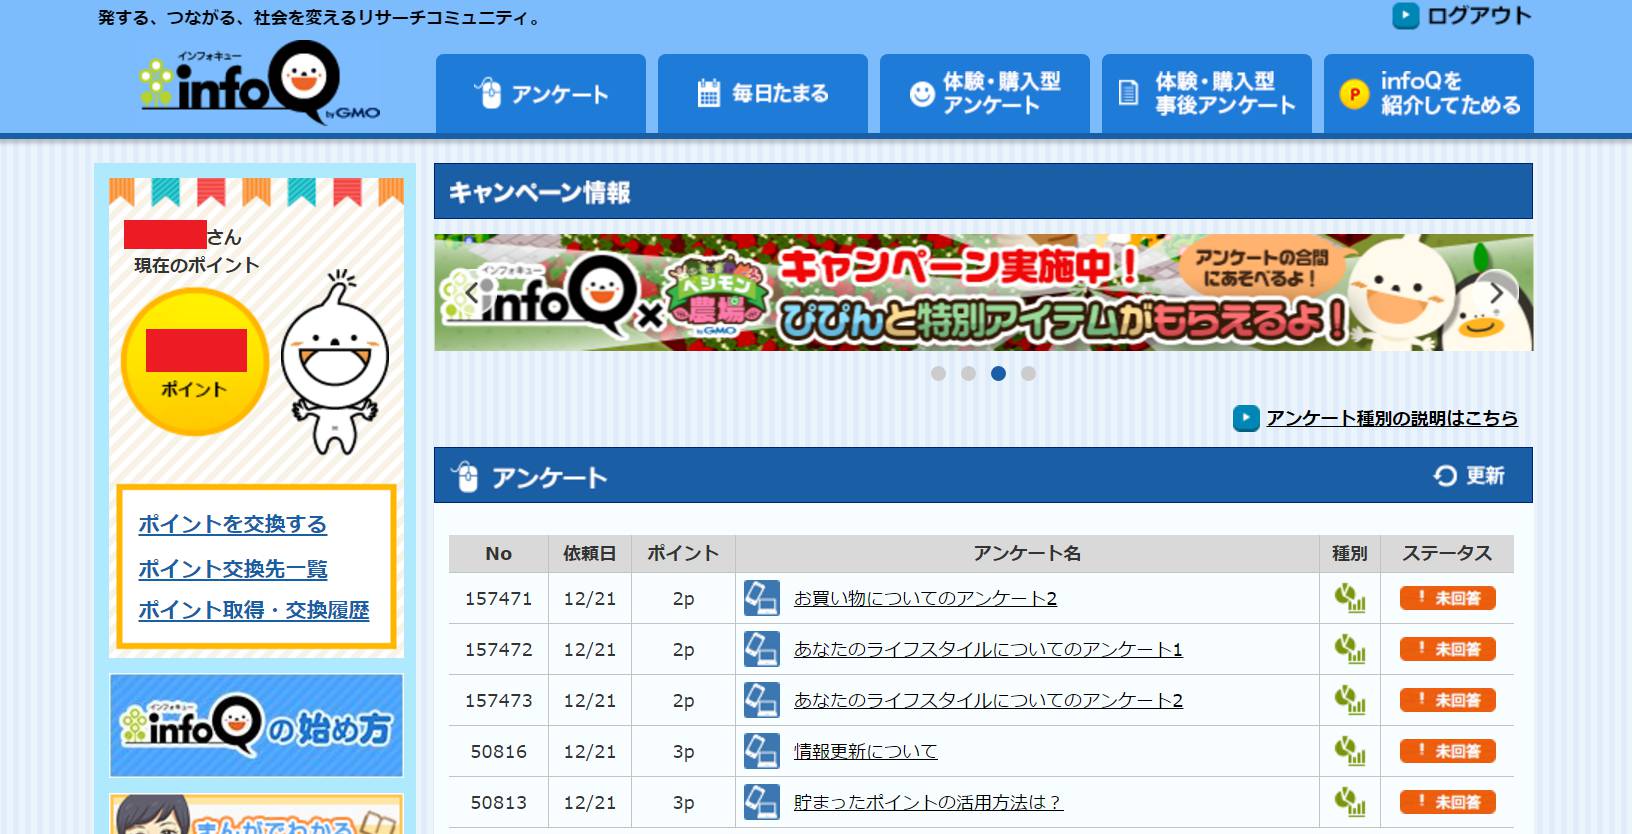1632x834 pixels.
Task: Click the mouse icon in アンケート header
Action: [x=465, y=477]
